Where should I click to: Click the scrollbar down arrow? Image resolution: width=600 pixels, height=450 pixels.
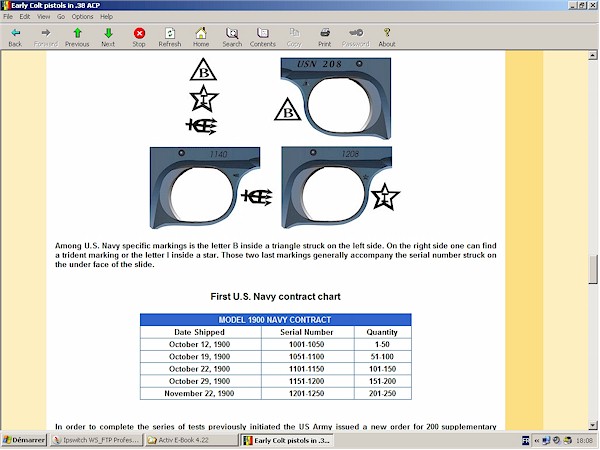pos(593,425)
